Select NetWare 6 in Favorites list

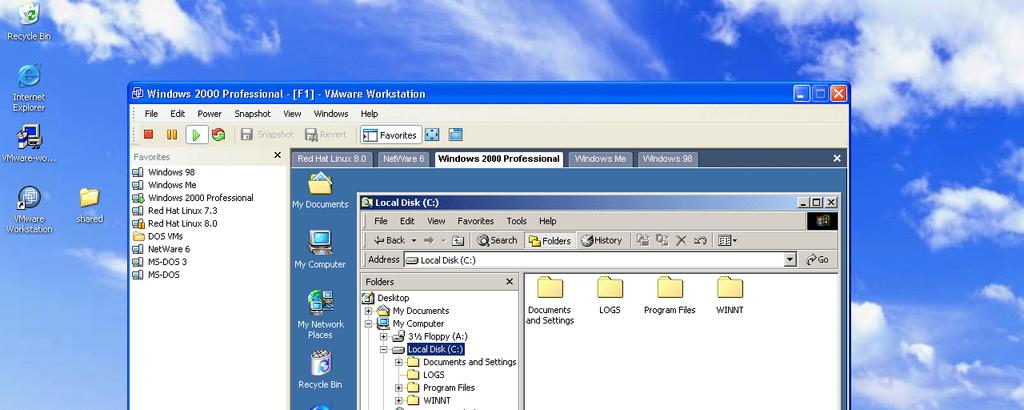coord(161,249)
